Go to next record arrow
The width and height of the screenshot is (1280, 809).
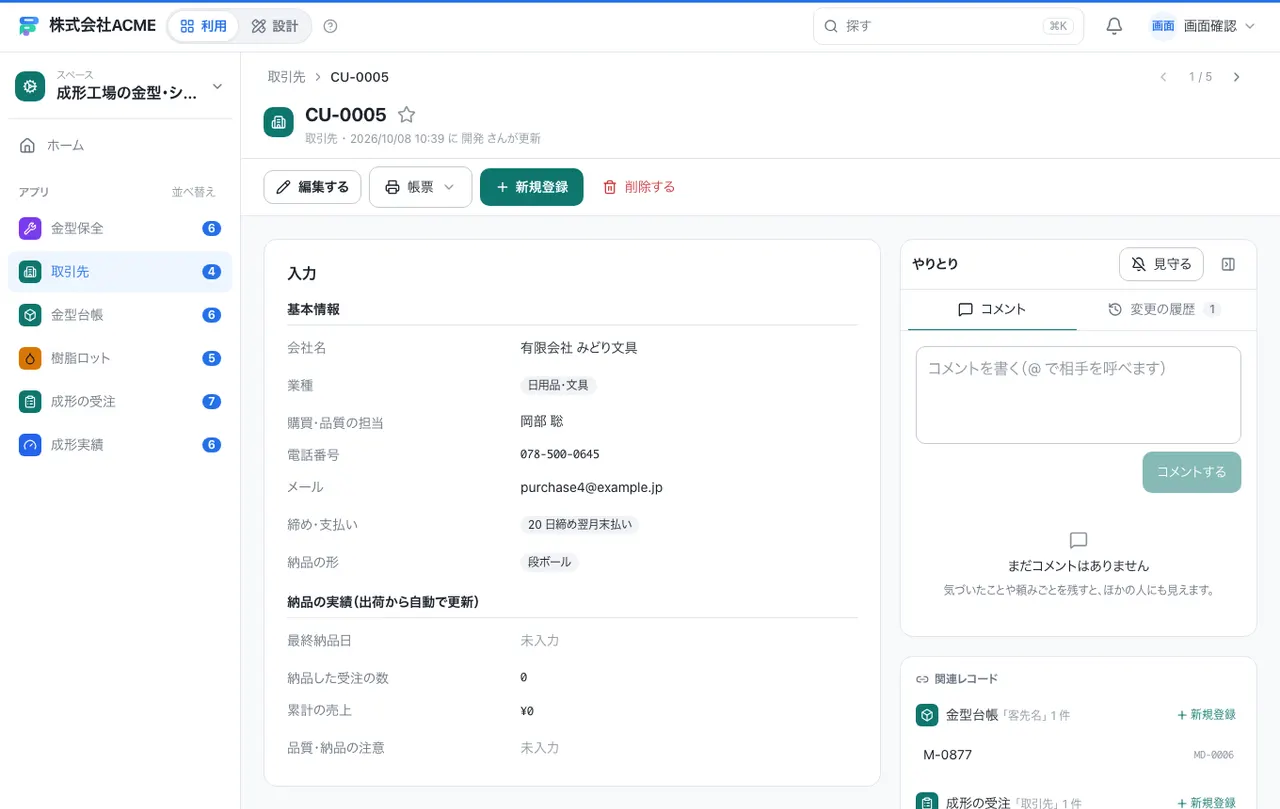(1237, 77)
